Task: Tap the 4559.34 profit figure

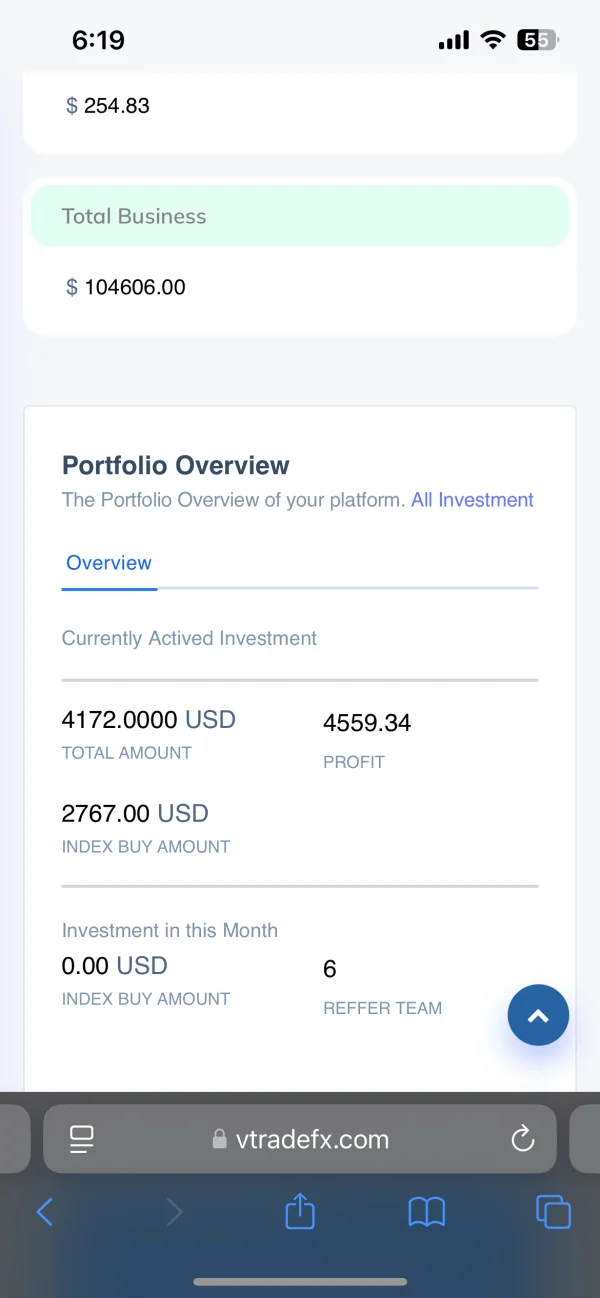Action: pos(367,723)
